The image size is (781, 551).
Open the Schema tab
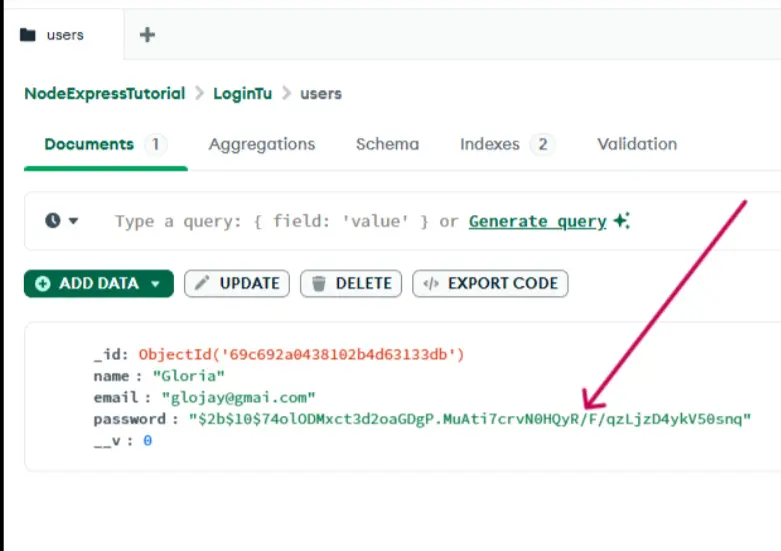tap(388, 144)
